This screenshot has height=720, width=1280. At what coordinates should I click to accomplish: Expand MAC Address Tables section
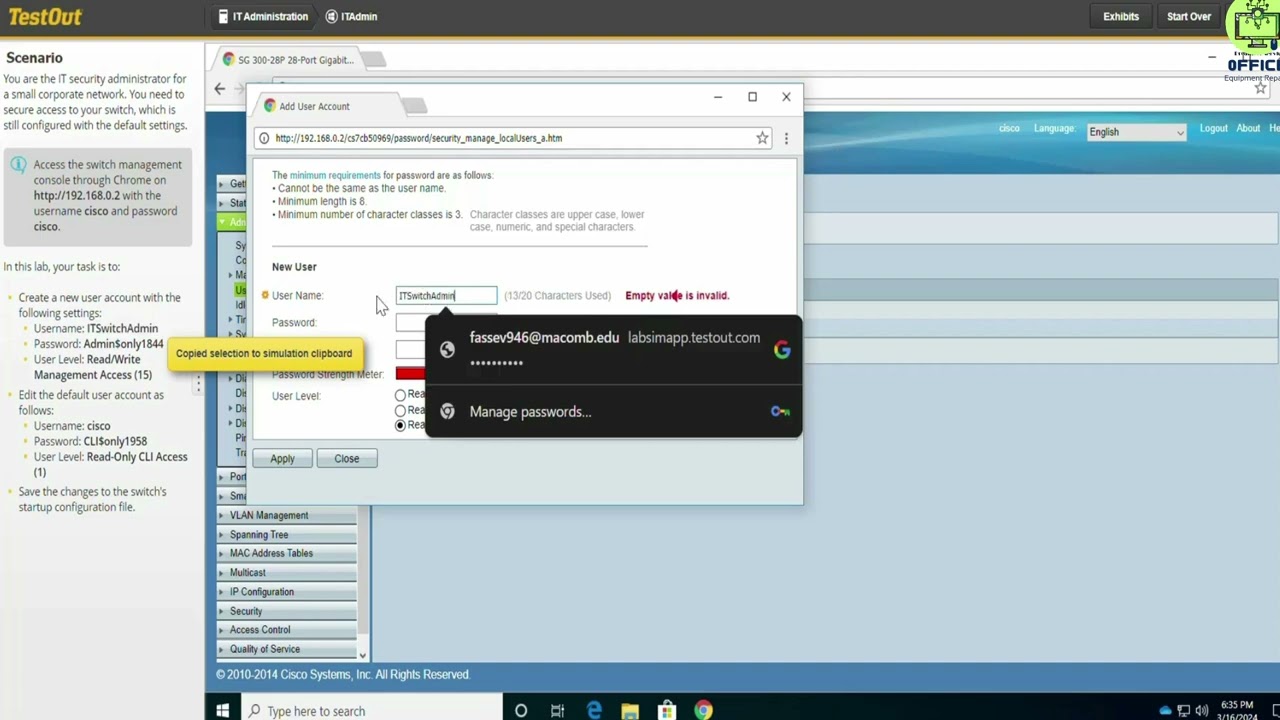287,553
